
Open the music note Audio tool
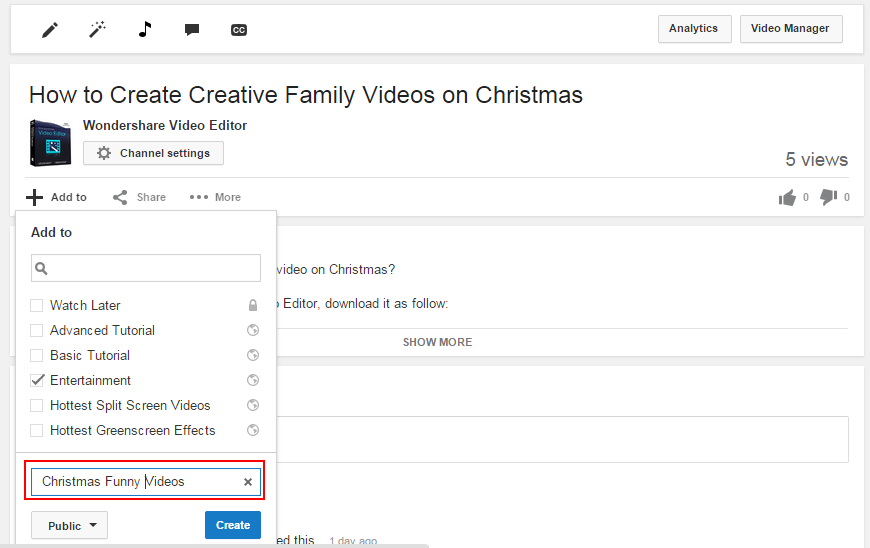[145, 29]
